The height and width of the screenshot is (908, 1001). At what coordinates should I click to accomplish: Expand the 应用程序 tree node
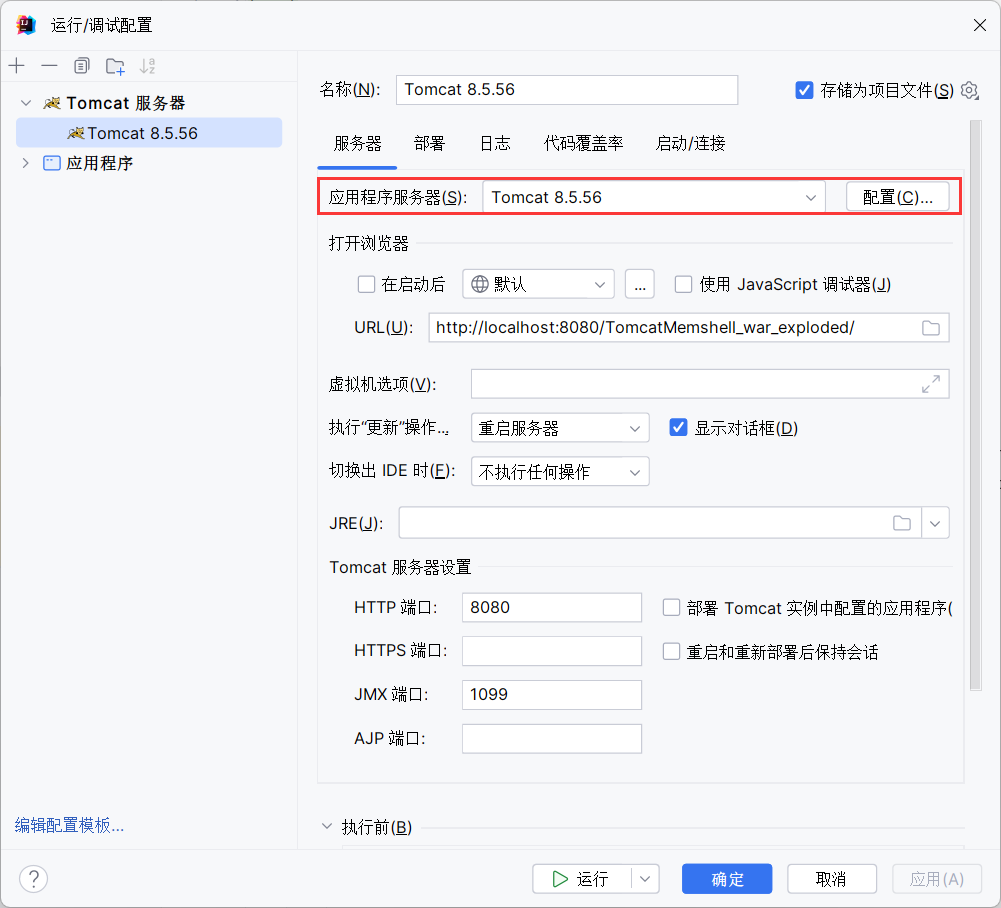point(26,163)
